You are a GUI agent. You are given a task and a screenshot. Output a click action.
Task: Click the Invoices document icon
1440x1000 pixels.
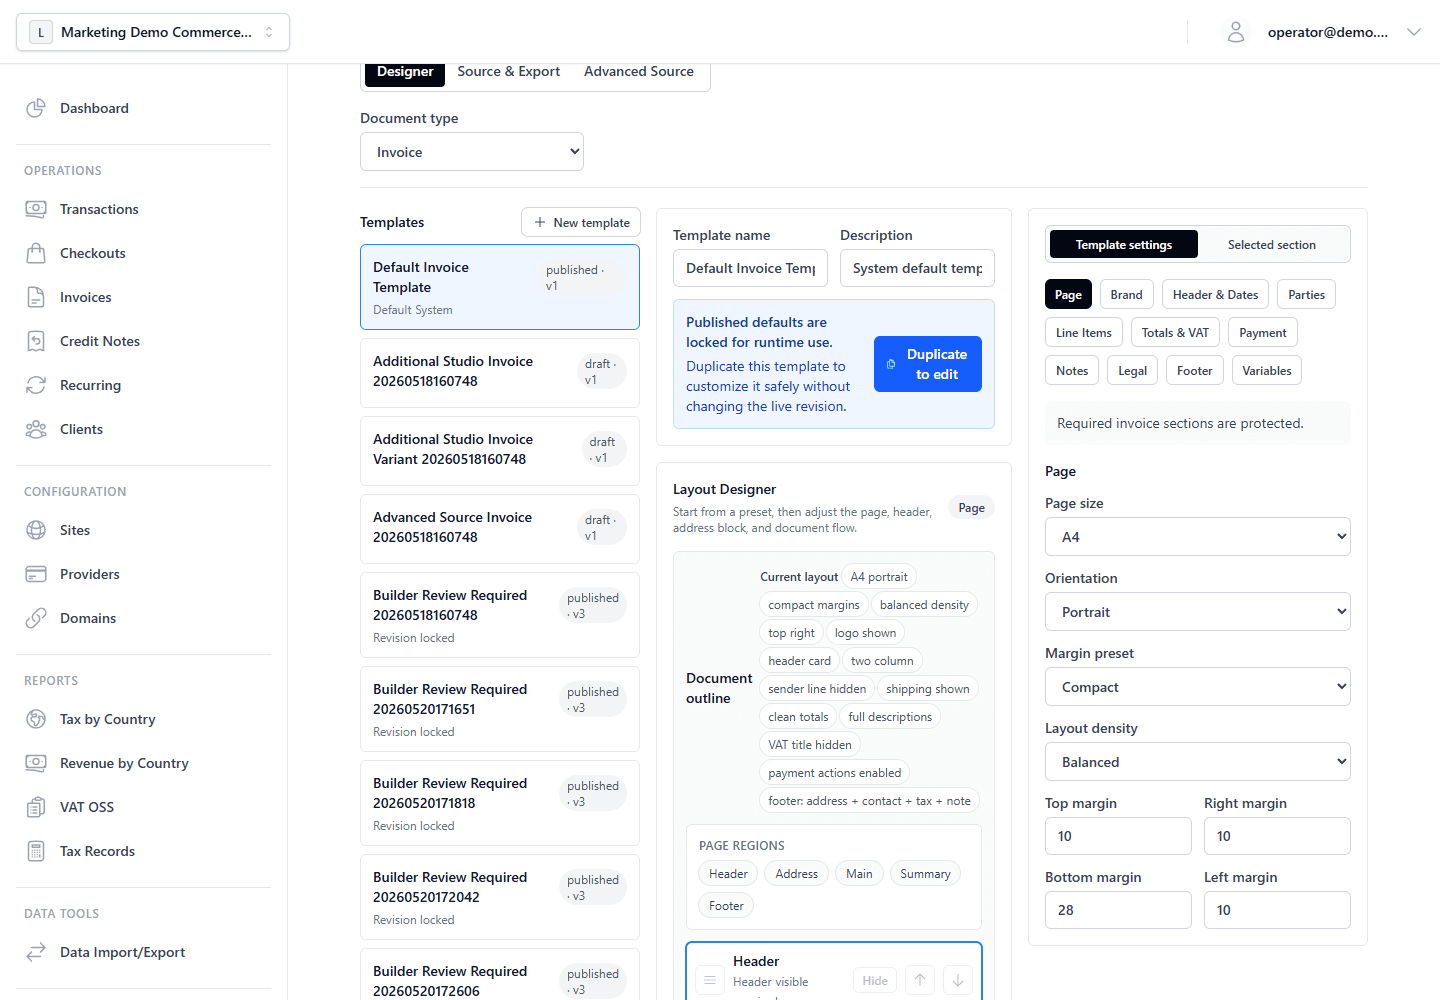pyautogui.click(x=36, y=297)
